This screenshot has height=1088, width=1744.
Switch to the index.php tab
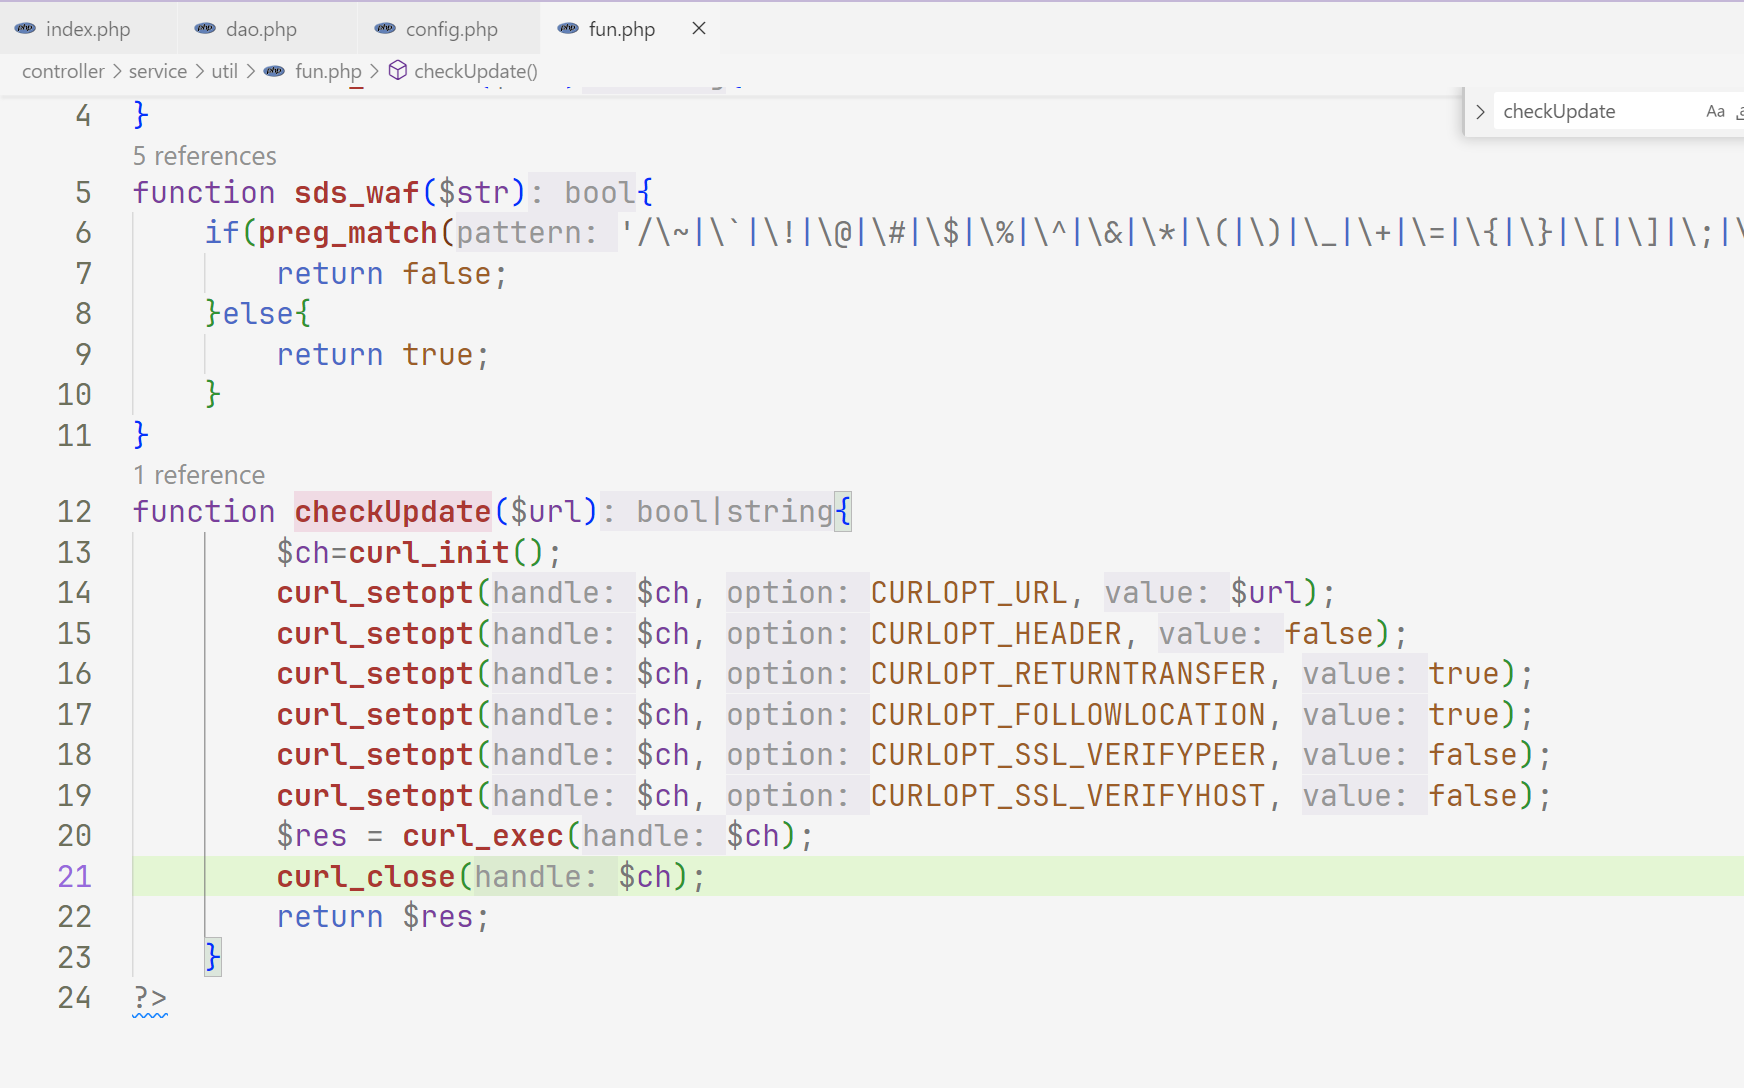pyautogui.click(x=88, y=29)
